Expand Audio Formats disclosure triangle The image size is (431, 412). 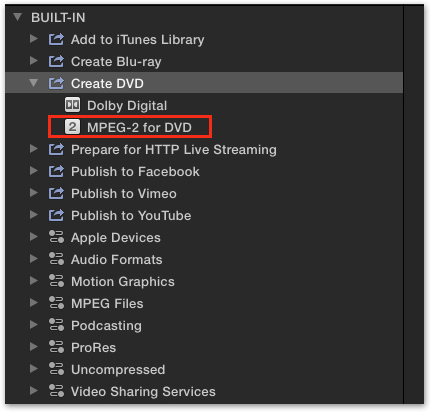pyautogui.click(x=34, y=259)
